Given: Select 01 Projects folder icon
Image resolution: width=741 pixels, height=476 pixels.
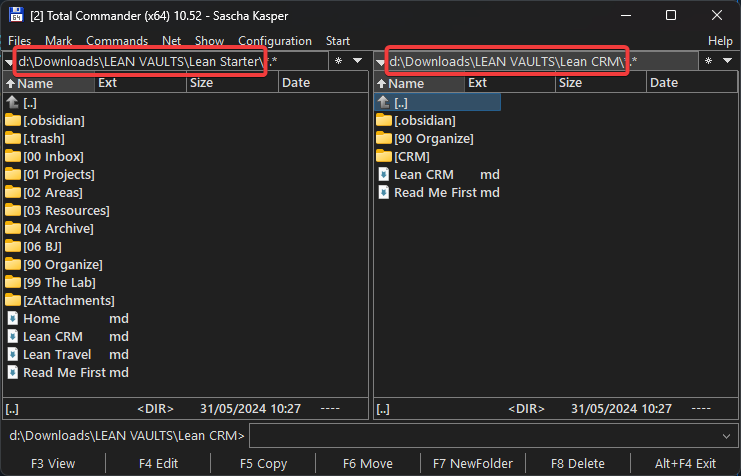Looking at the screenshot, I should (13, 174).
